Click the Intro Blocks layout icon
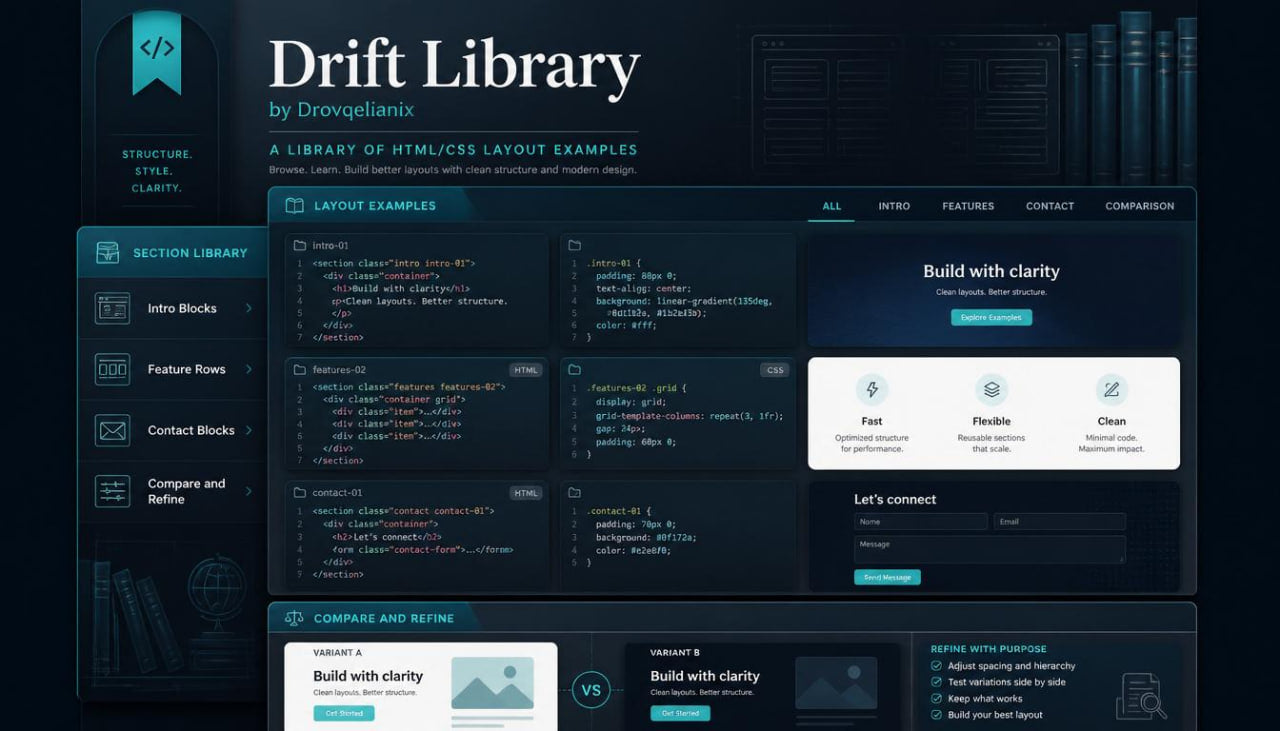1280x731 pixels. pos(112,308)
